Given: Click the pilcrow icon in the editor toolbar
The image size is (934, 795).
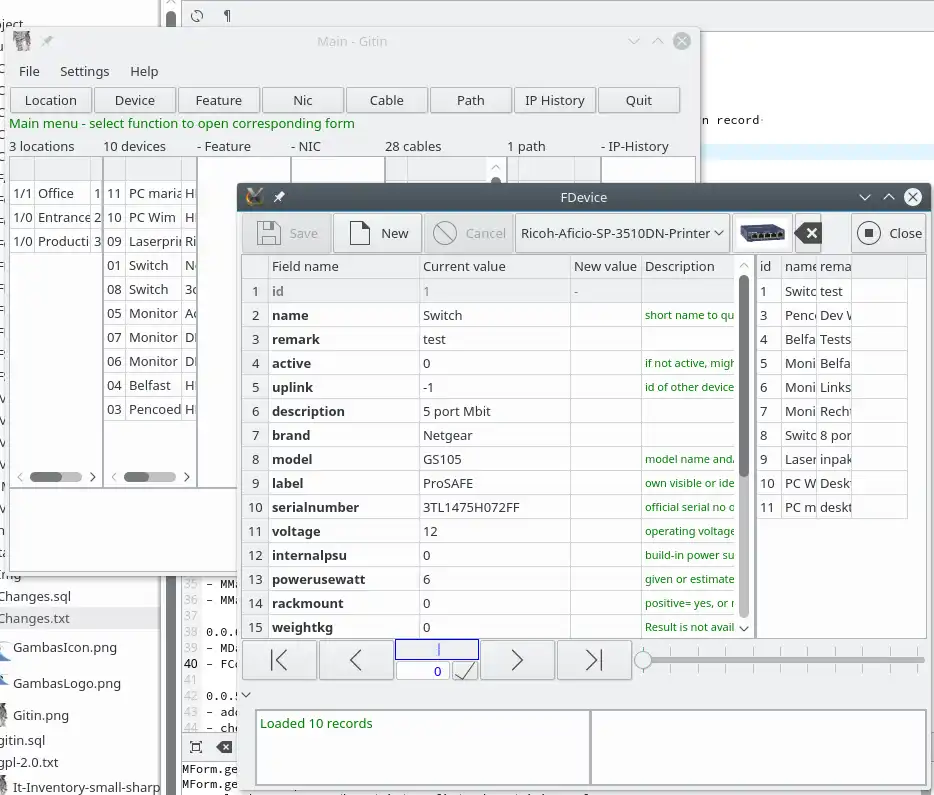Looking at the screenshot, I should (227, 16).
